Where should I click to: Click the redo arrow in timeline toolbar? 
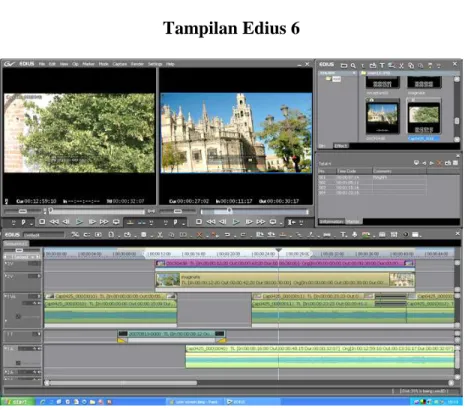(243, 235)
